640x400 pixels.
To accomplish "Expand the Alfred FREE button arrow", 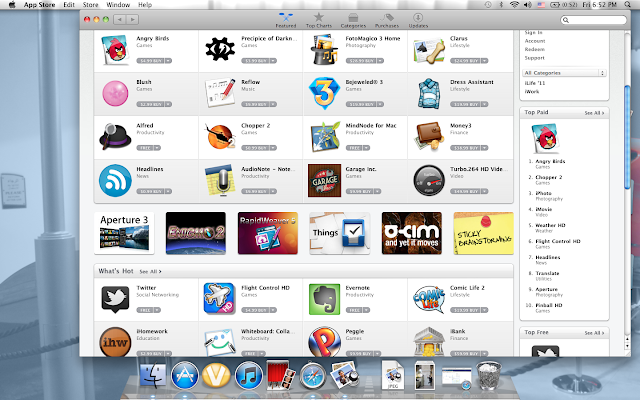I will pos(157,148).
